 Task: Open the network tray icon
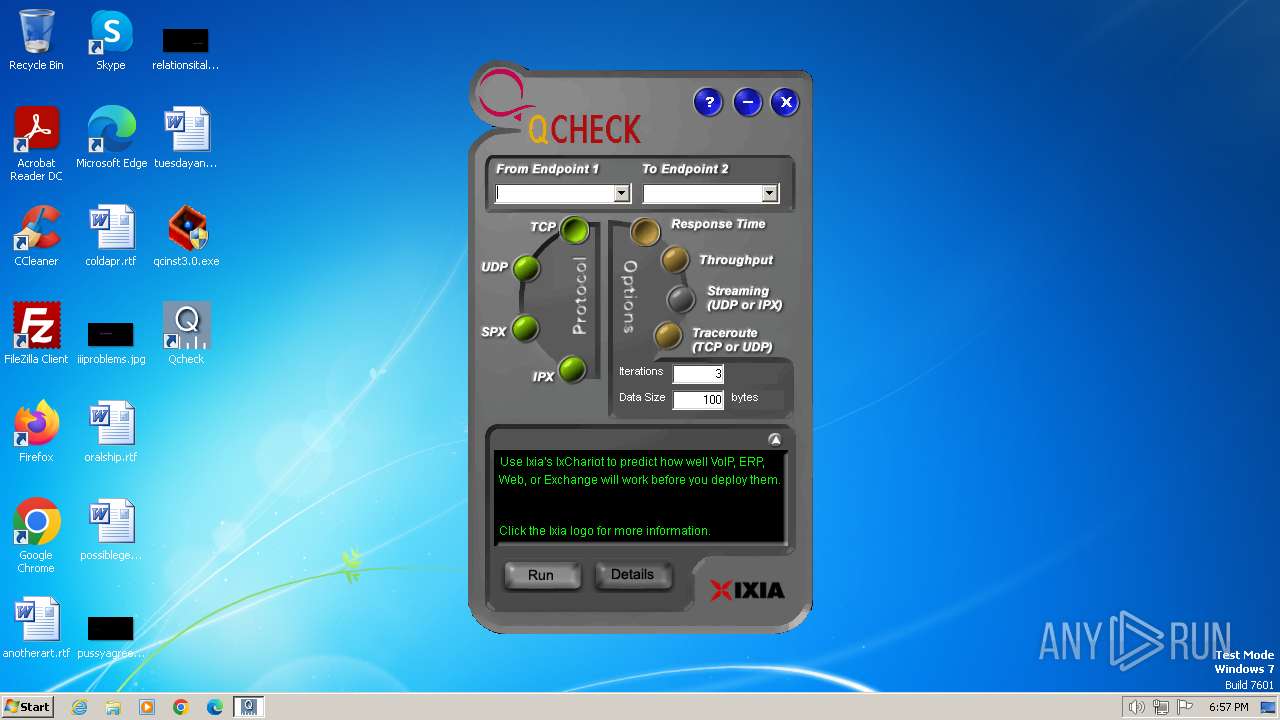click(1161, 707)
